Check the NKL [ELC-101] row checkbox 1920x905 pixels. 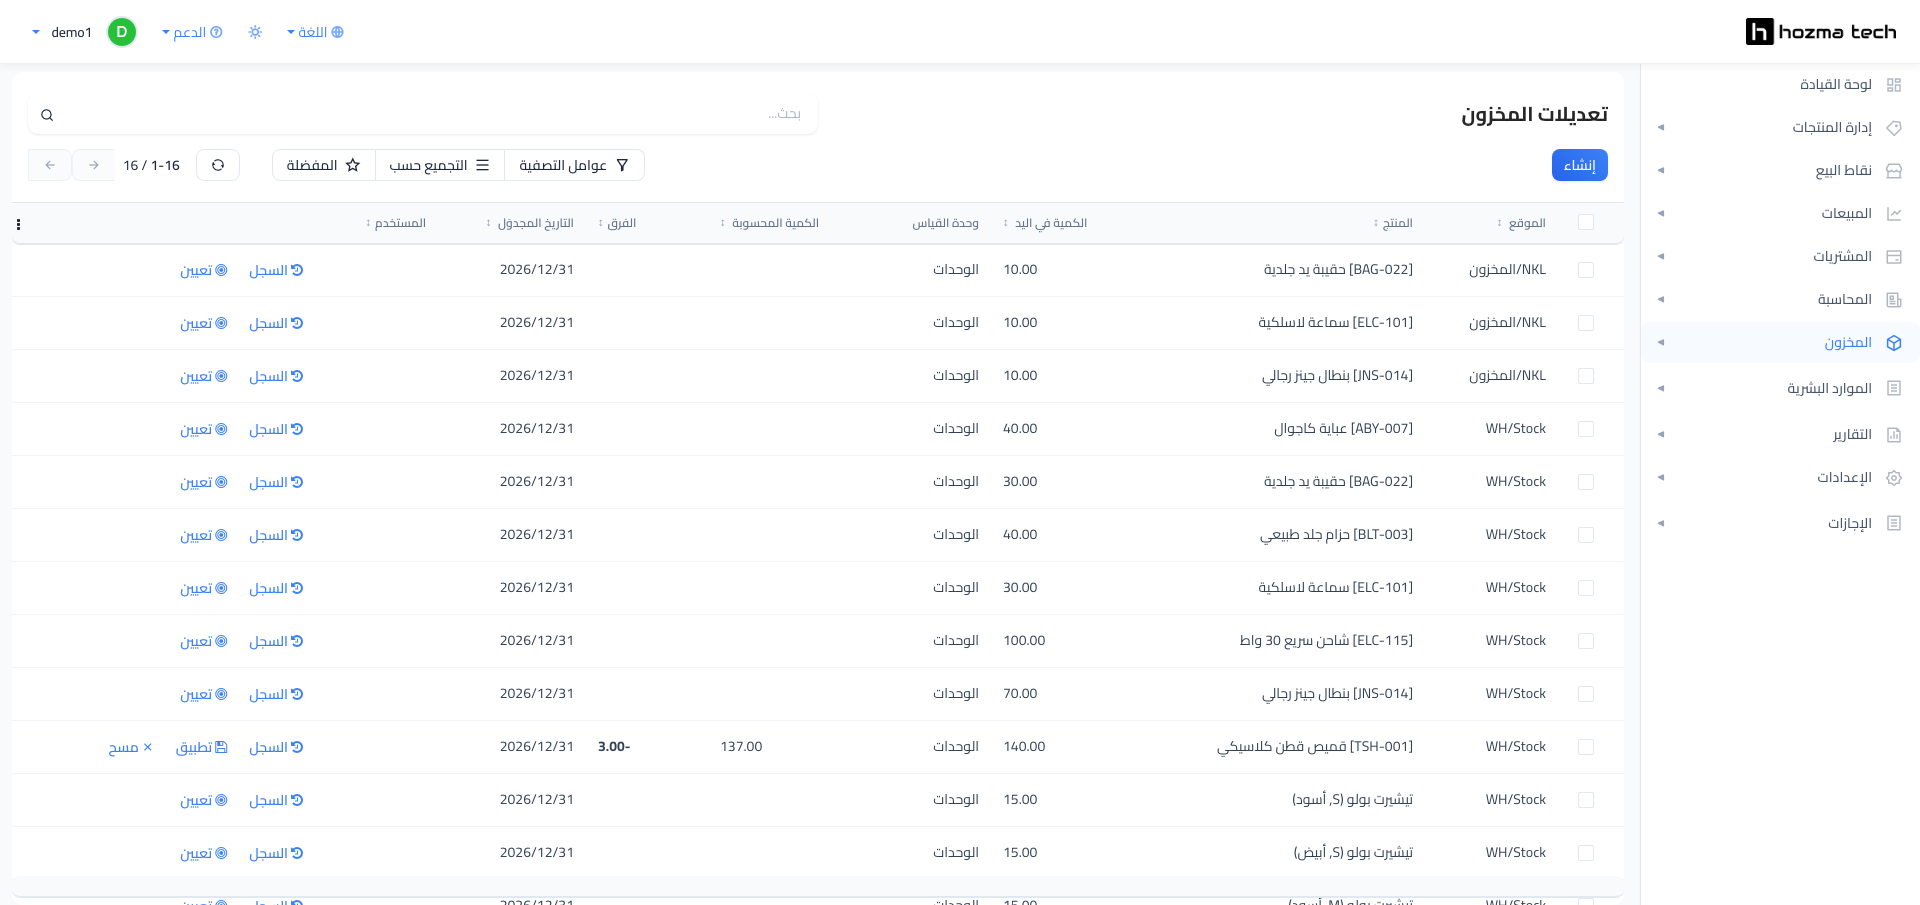[1586, 323]
